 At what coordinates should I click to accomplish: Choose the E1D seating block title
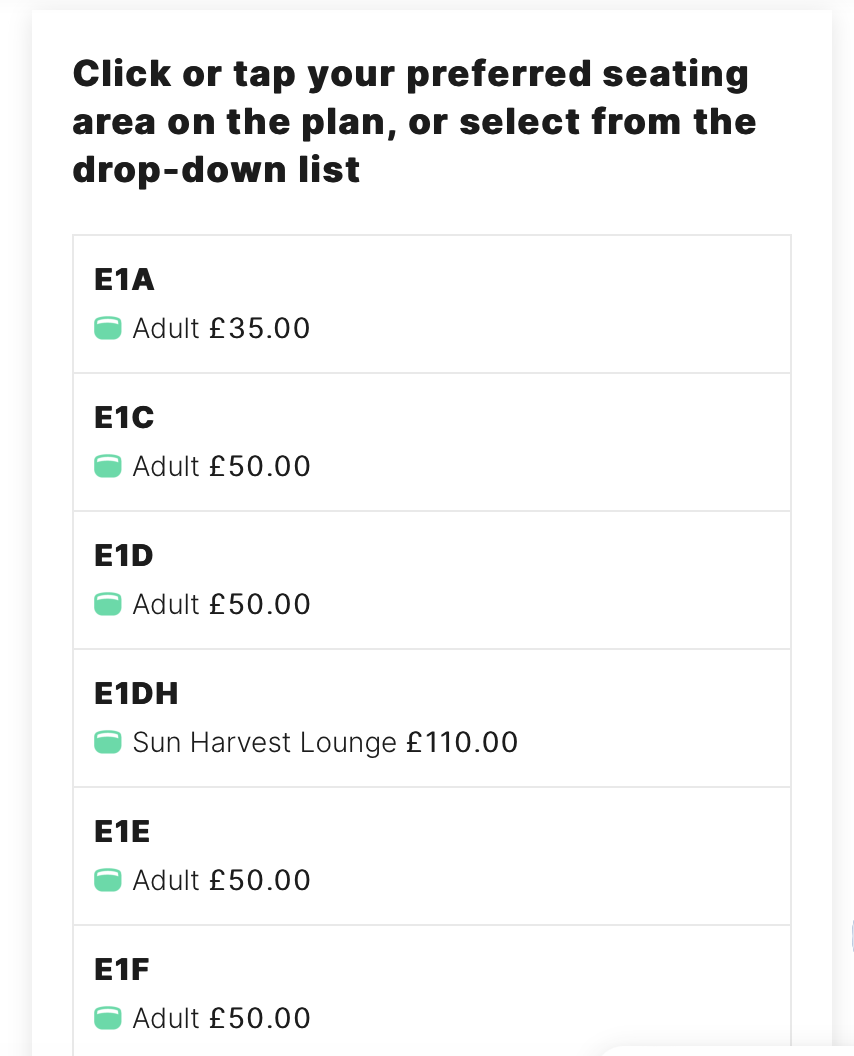point(124,556)
